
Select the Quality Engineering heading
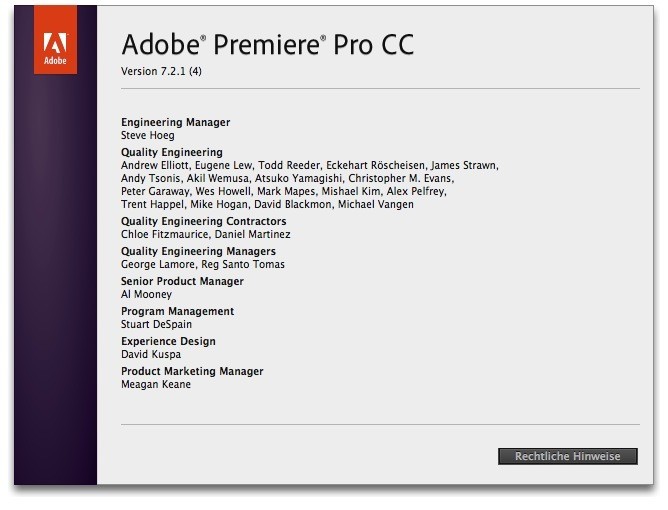click(x=171, y=152)
